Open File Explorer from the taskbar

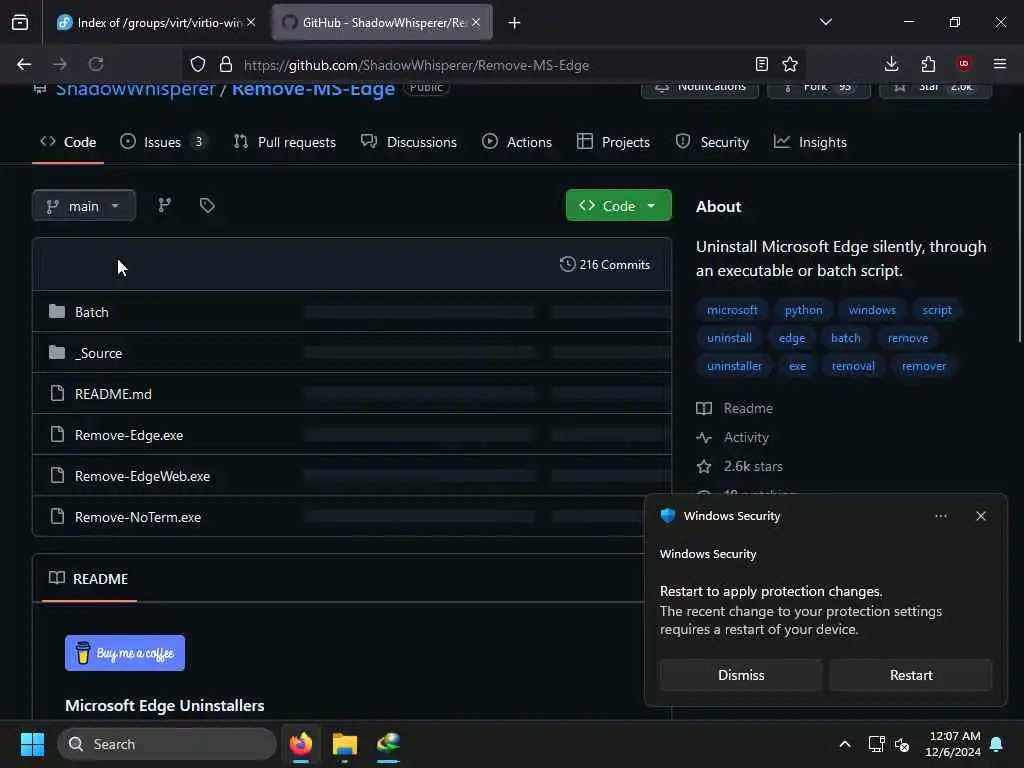345,744
